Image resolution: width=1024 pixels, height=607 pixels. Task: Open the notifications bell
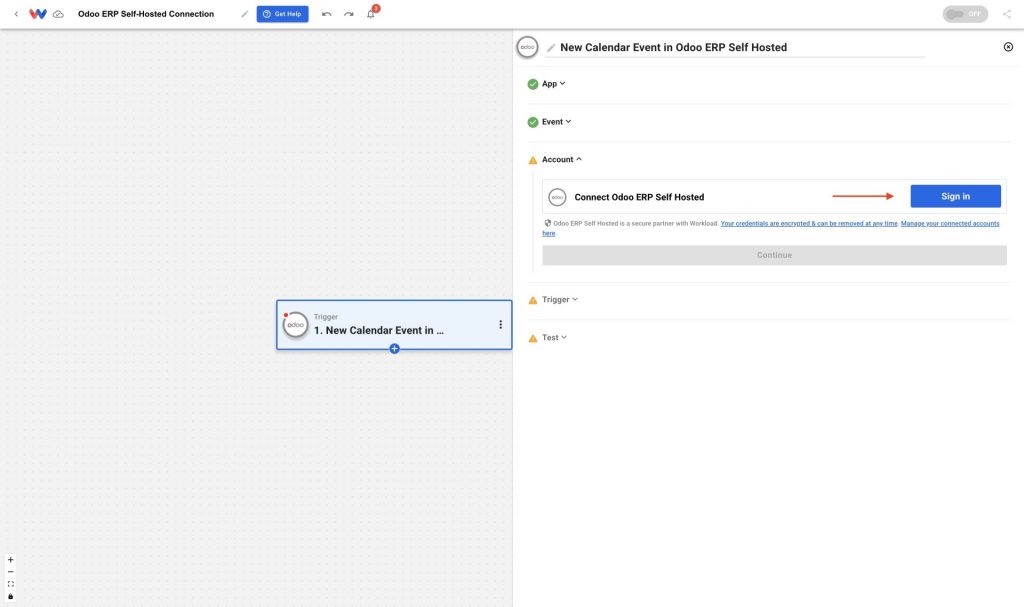(x=371, y=14)
